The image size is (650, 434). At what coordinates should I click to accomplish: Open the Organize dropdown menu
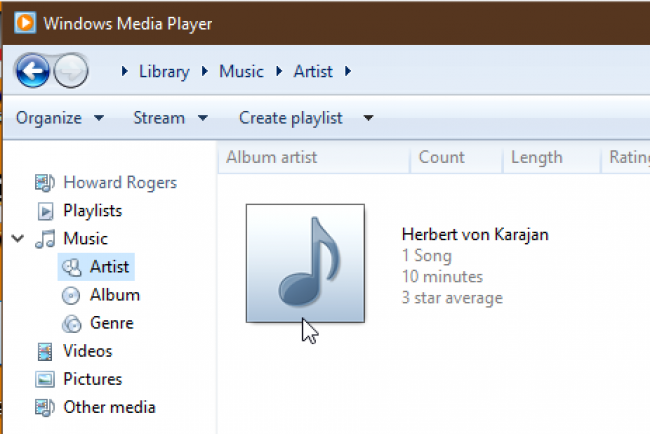[59, 118]
